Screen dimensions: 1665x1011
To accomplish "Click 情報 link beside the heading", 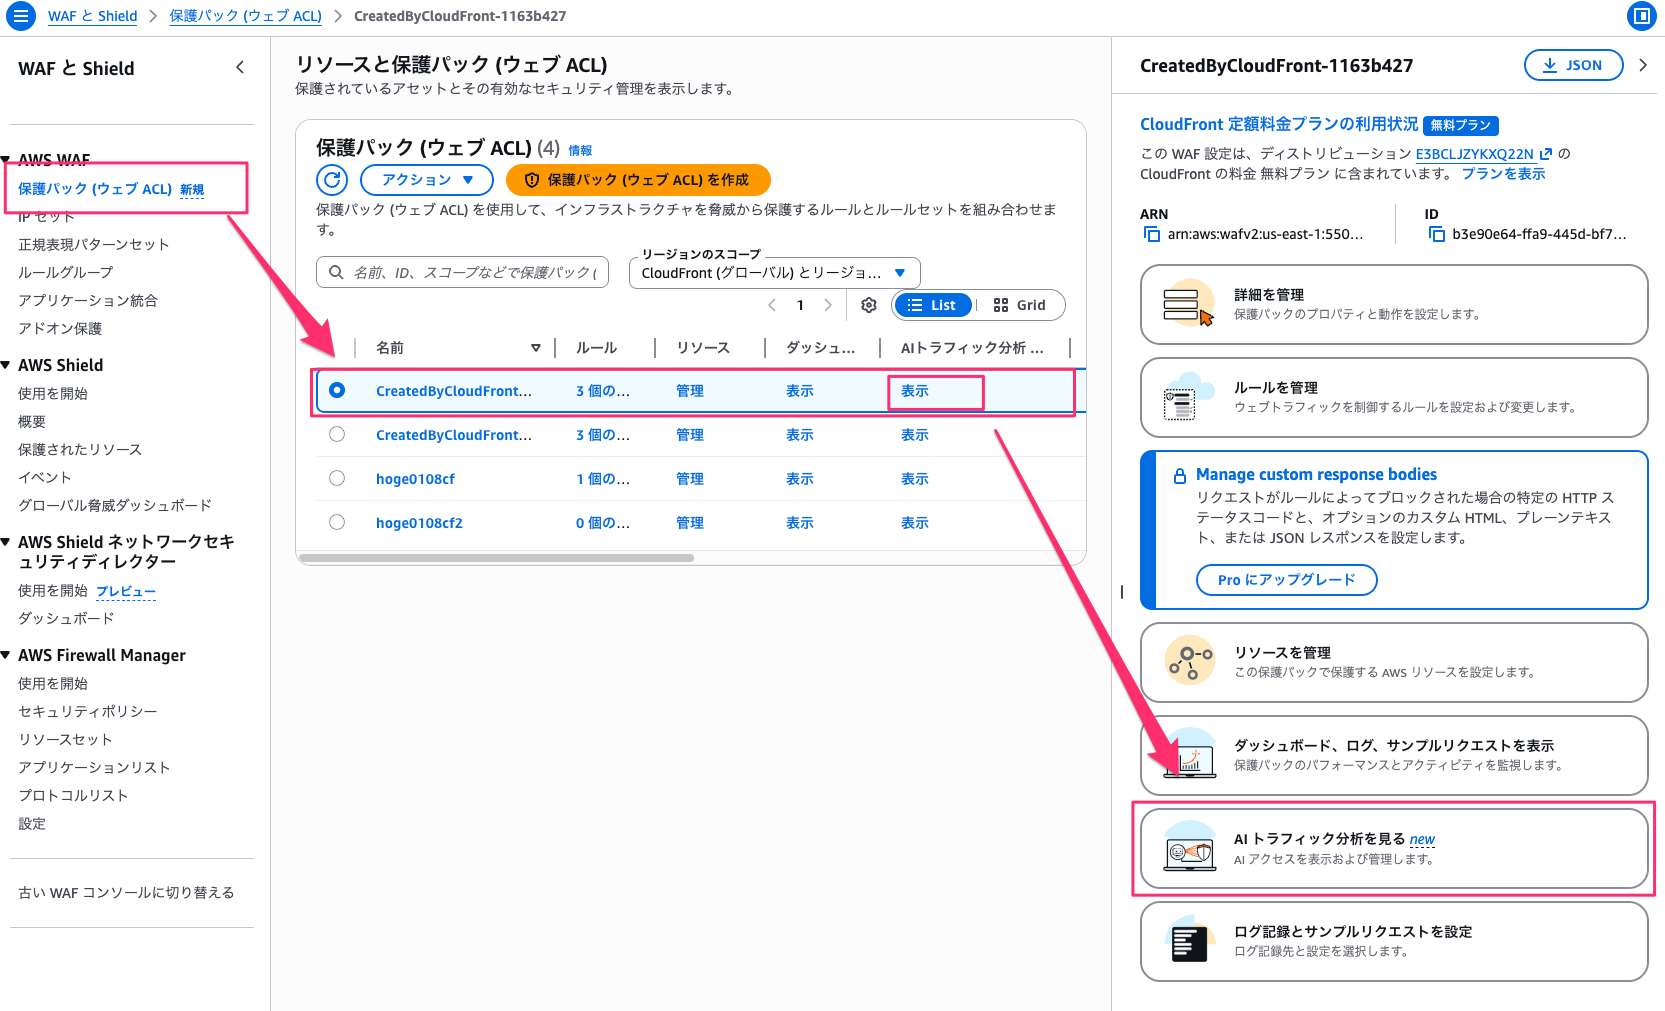I will click(x=580, y=150).
